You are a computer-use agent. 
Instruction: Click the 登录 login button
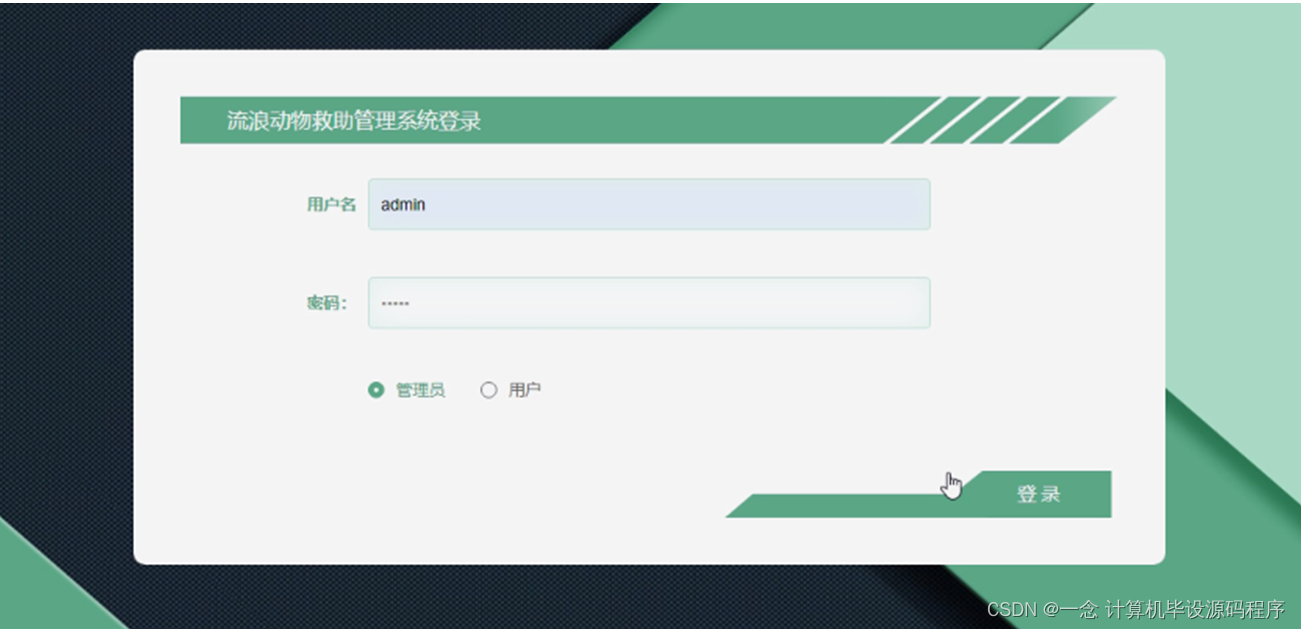[1039, 494]
